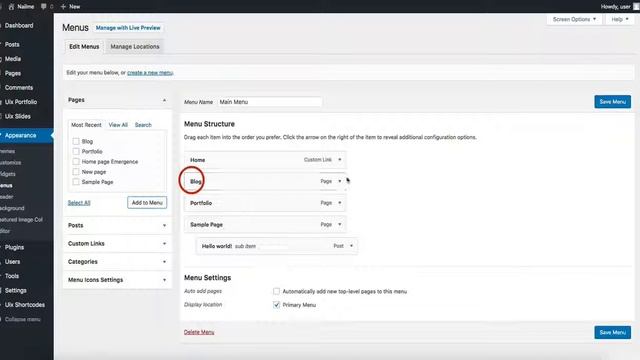
Task: Open Dashboard in the sidebar
Action: (19, 25)
